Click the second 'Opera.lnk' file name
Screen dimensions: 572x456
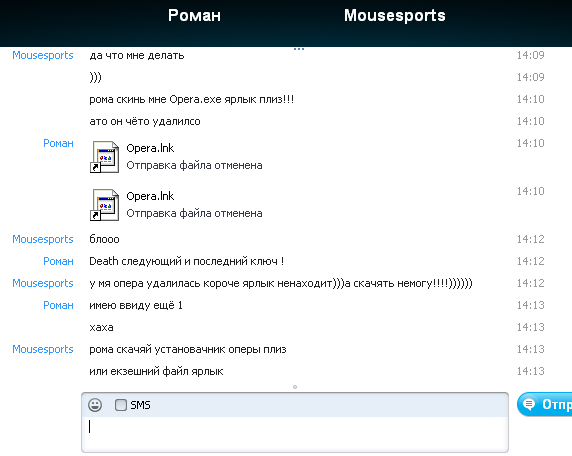coord(150,196)
